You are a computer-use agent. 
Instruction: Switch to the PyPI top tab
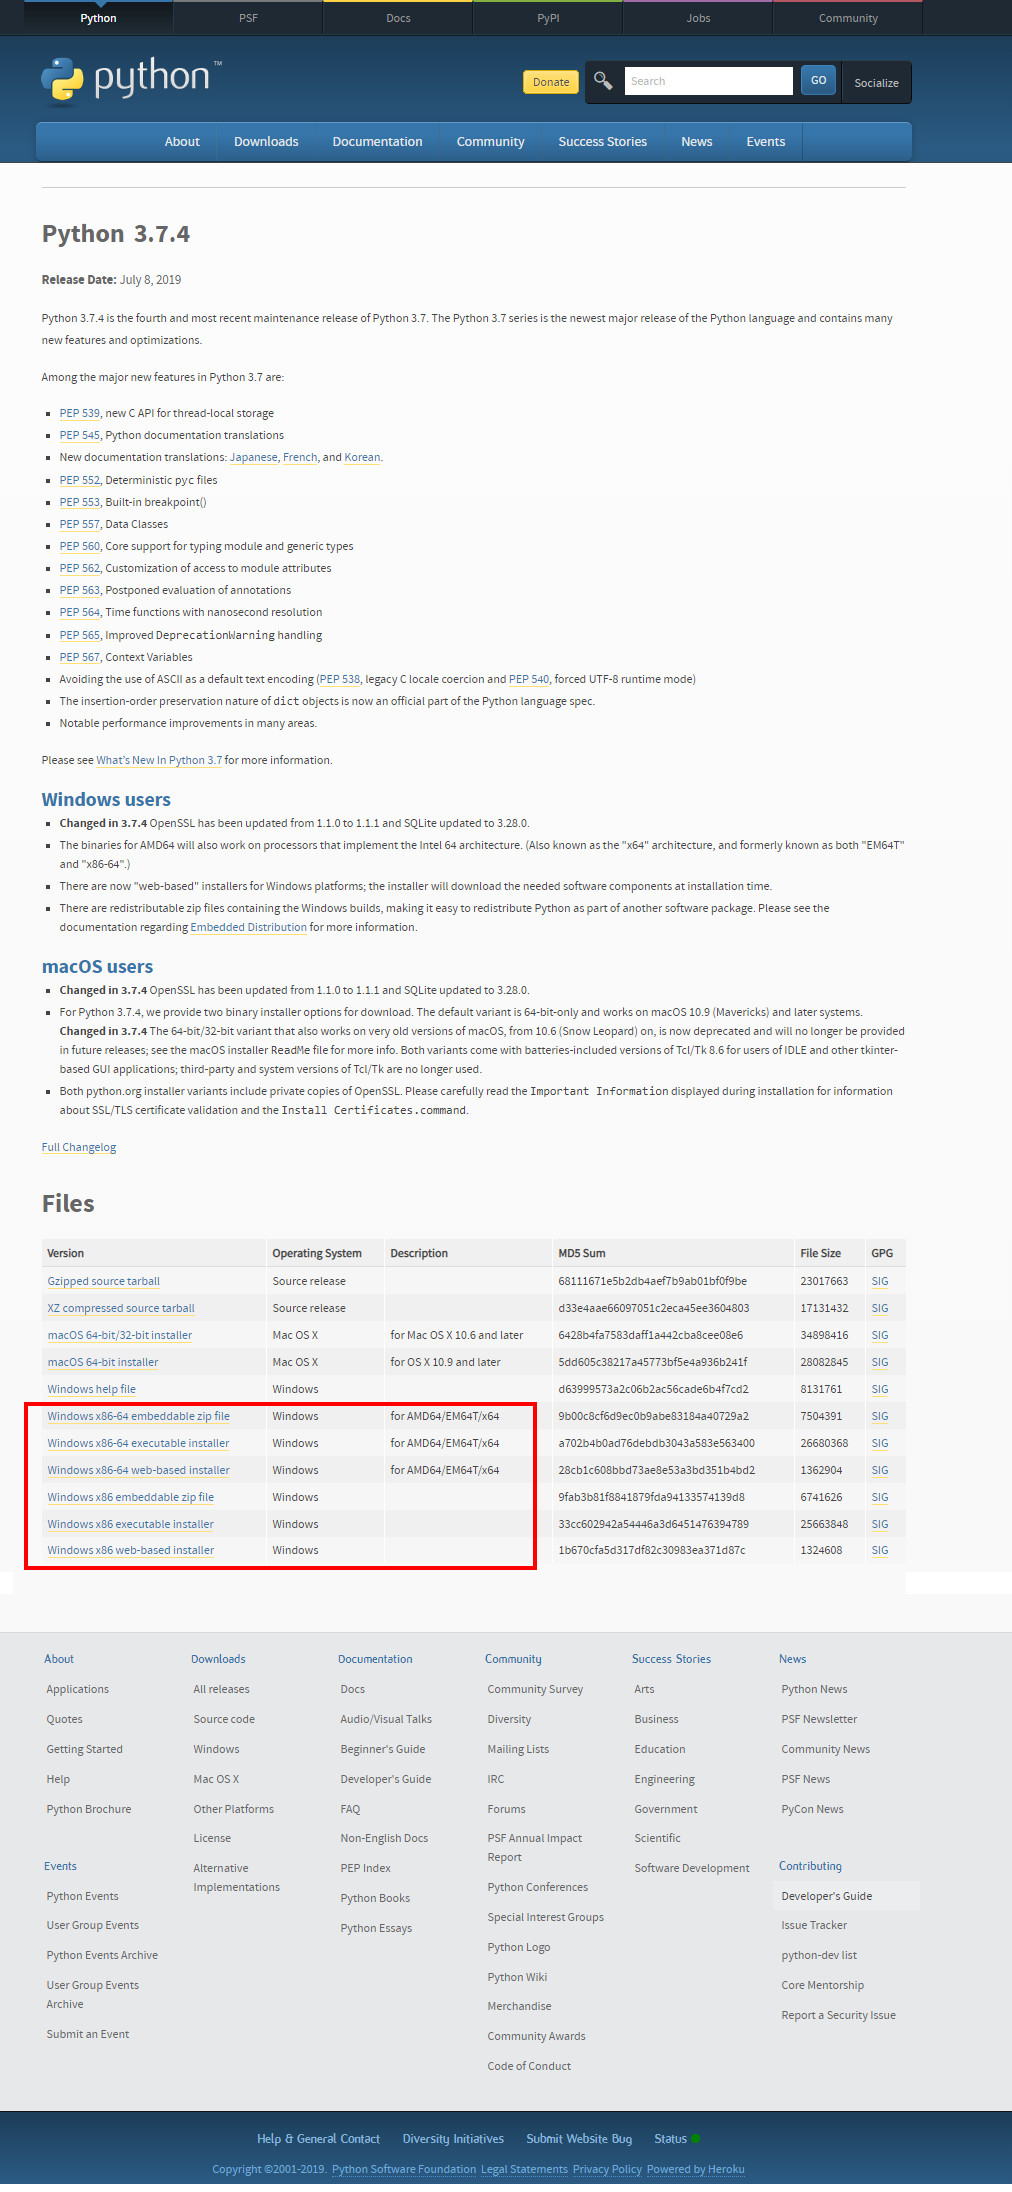548,18
